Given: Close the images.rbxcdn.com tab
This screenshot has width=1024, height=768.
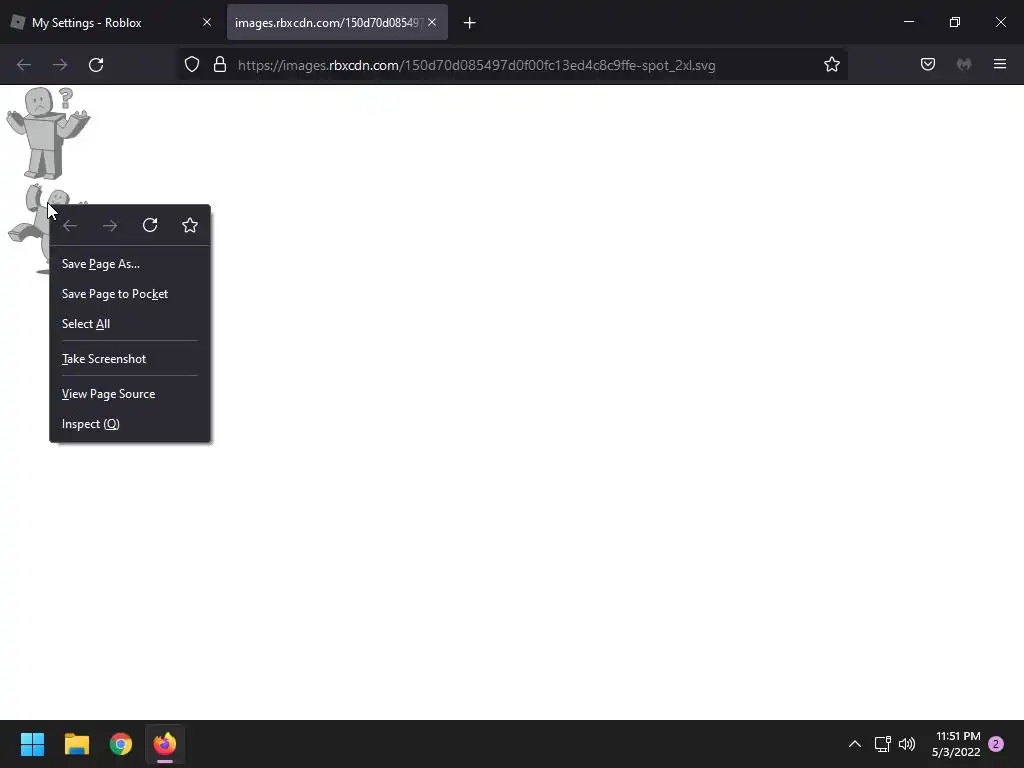Looking at the screenshot, I should pyautogui.click(x=432, y=22).
